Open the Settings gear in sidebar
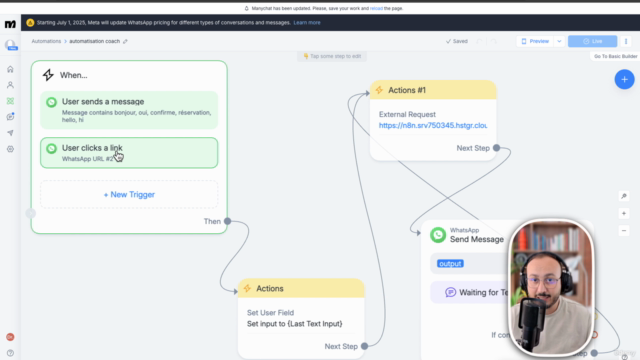This screenshot has width=640, height=360. click(x=10, y=149)
